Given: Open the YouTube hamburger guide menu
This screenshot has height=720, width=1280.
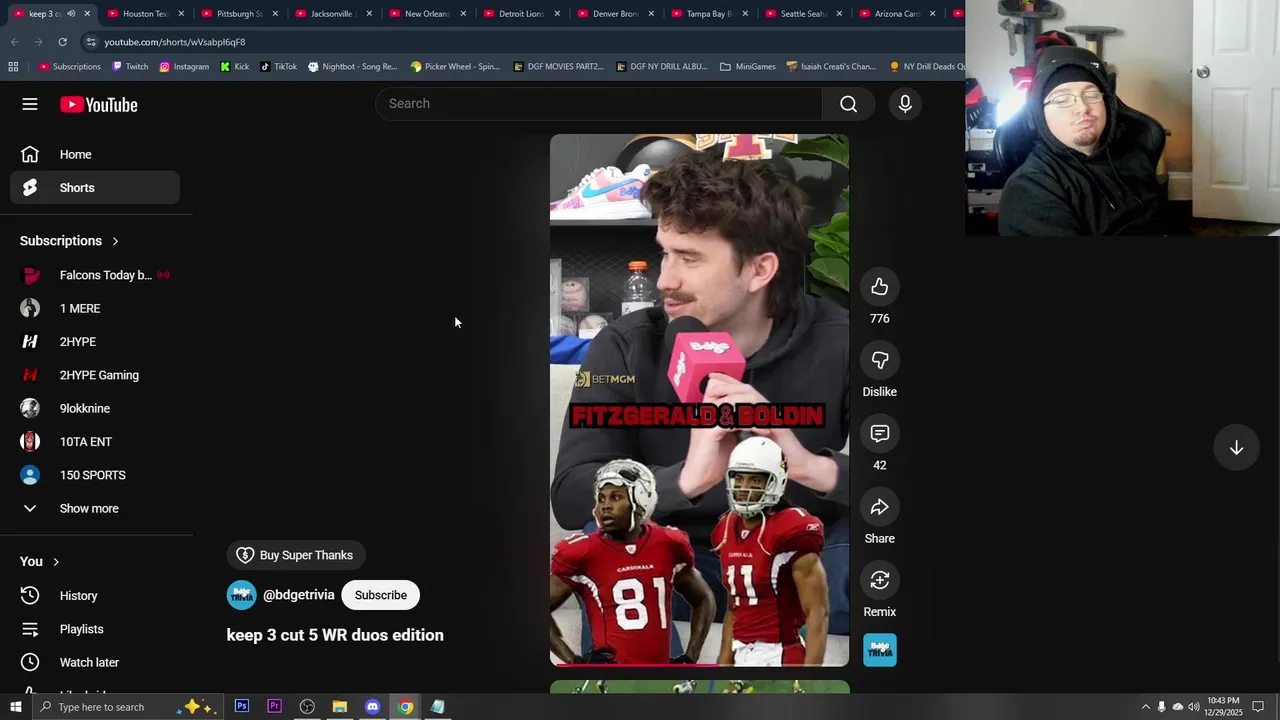Looking at the screenshot, I should 30,104.
